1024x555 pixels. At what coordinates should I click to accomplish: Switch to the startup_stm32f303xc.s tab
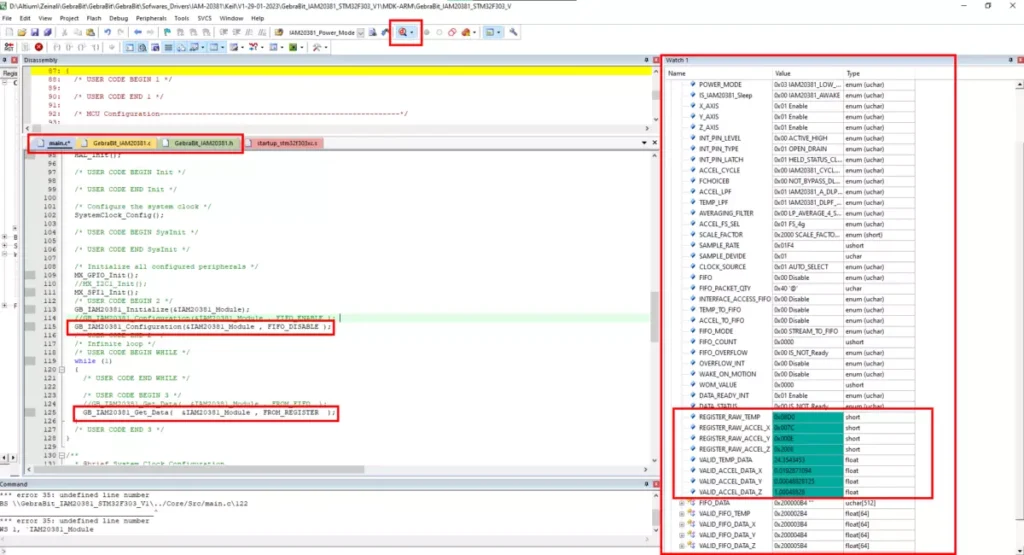288,143
